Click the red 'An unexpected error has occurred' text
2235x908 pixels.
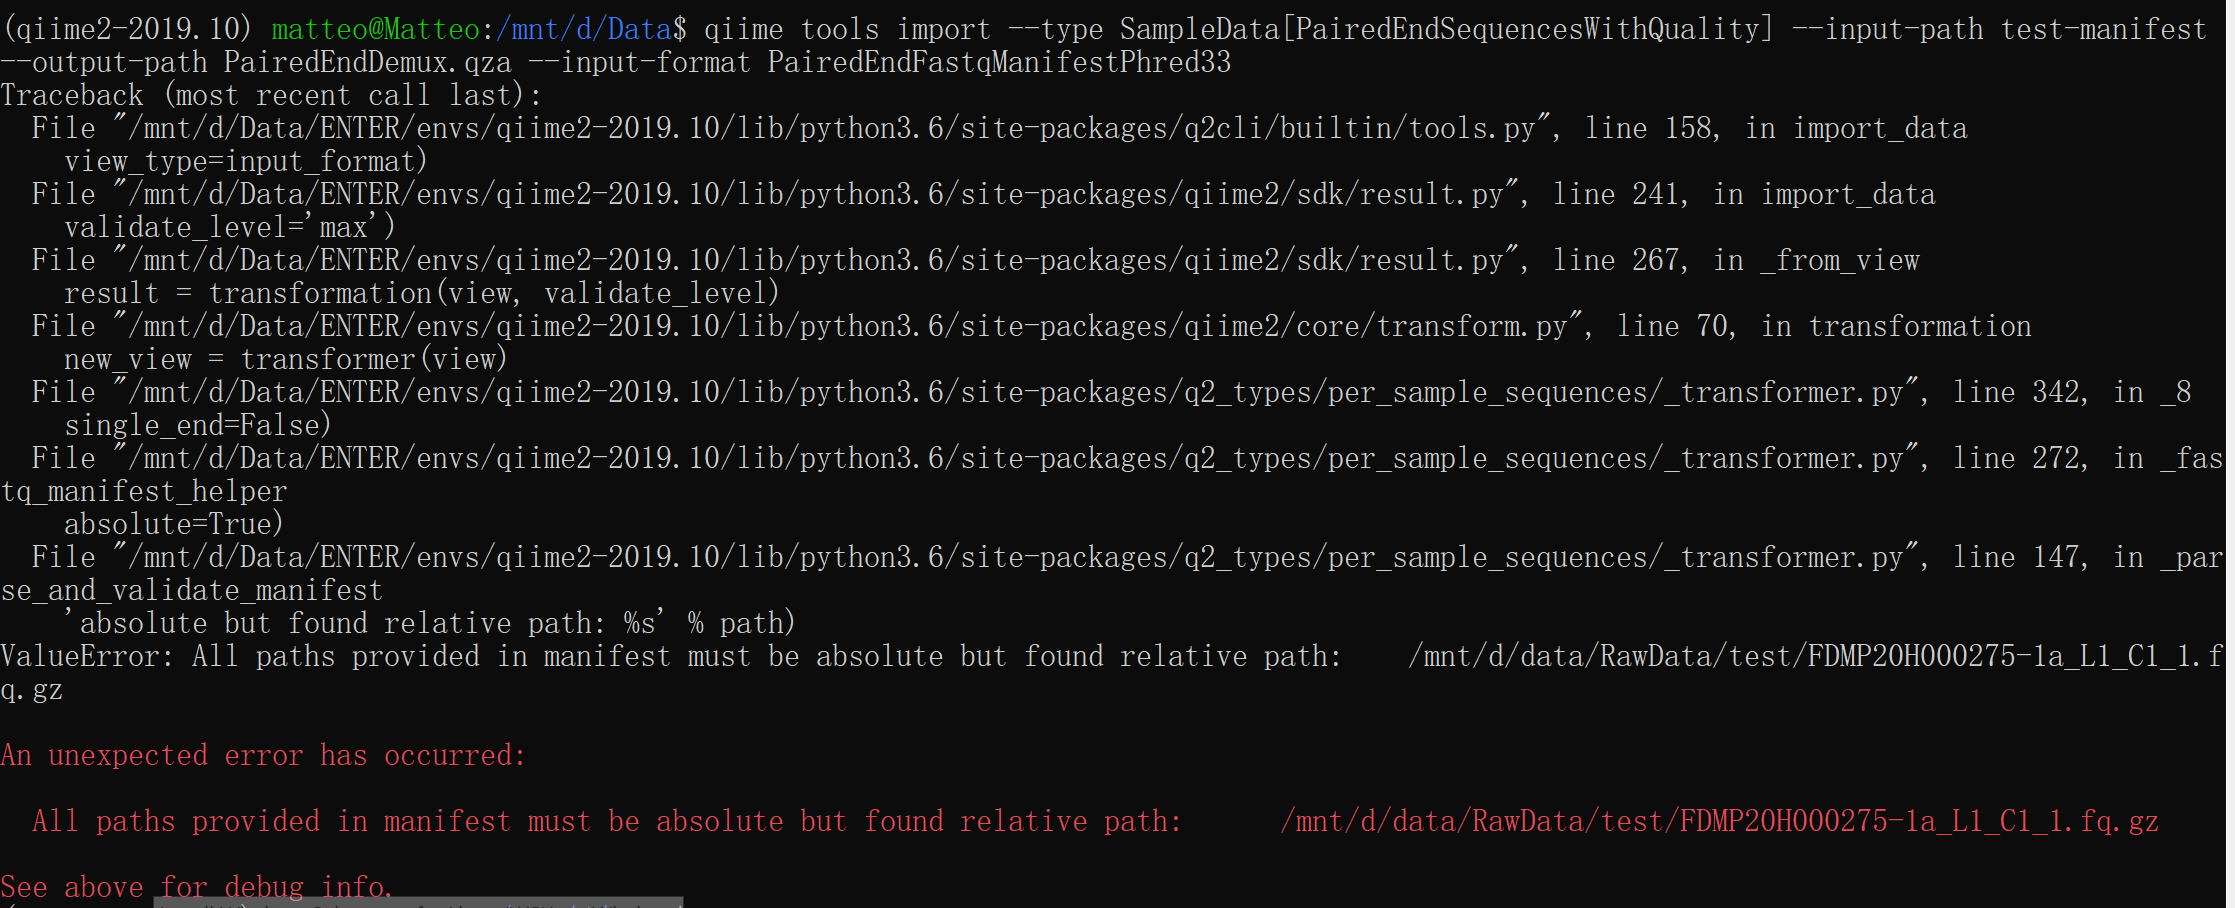263,755
